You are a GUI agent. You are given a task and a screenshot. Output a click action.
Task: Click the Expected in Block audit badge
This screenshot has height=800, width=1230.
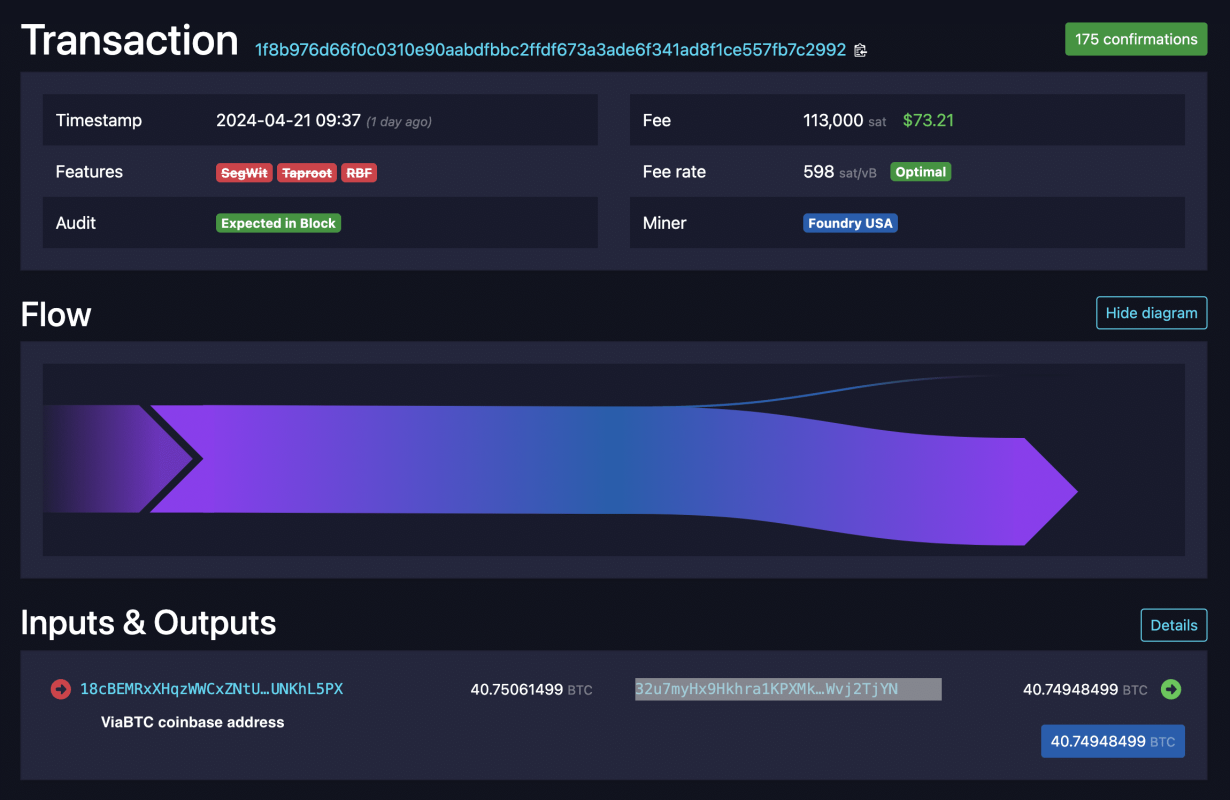[x=278, y=222]
